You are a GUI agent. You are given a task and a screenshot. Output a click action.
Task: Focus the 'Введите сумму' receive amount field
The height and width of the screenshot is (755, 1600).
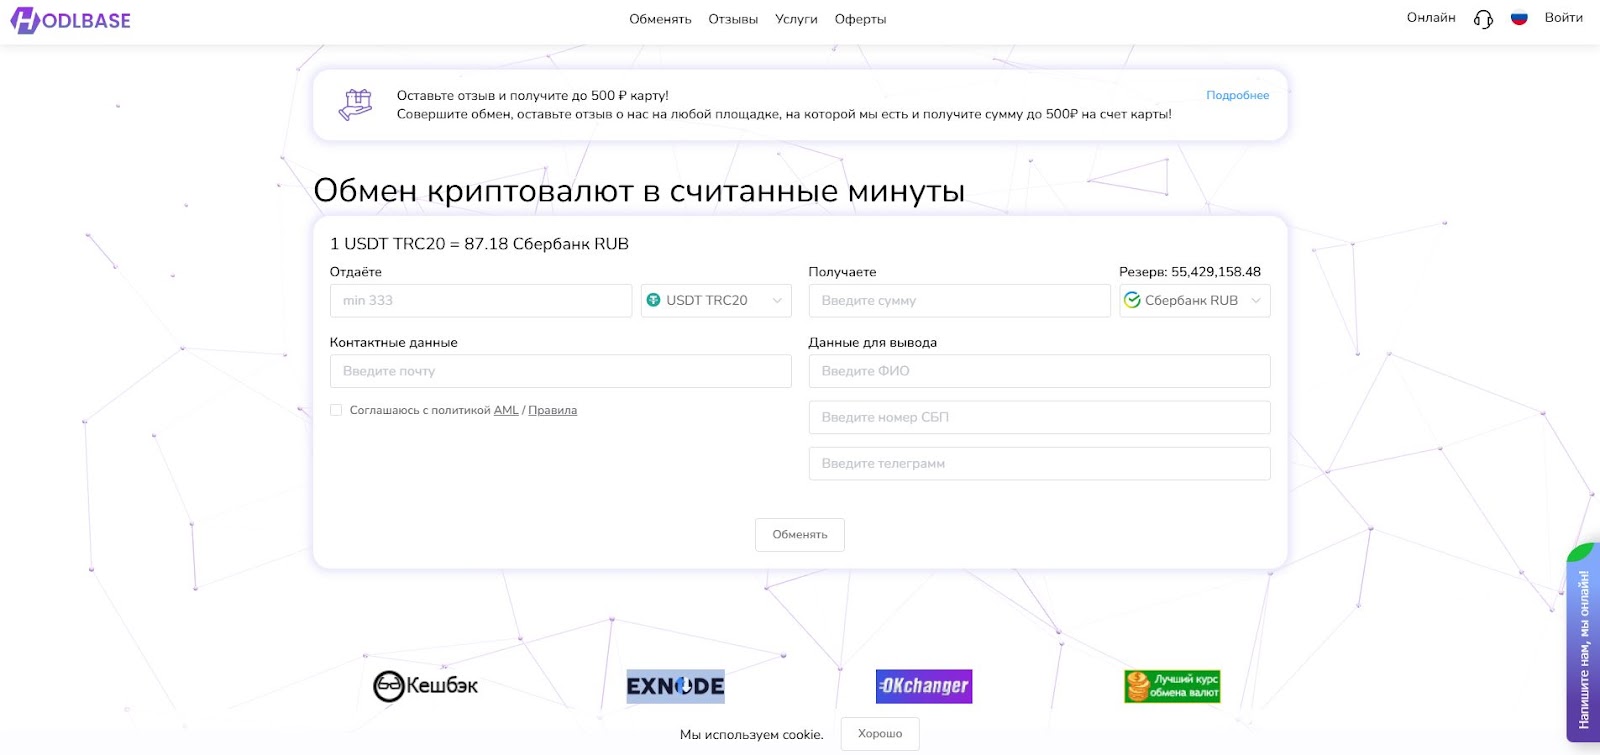tap(959, 300)
